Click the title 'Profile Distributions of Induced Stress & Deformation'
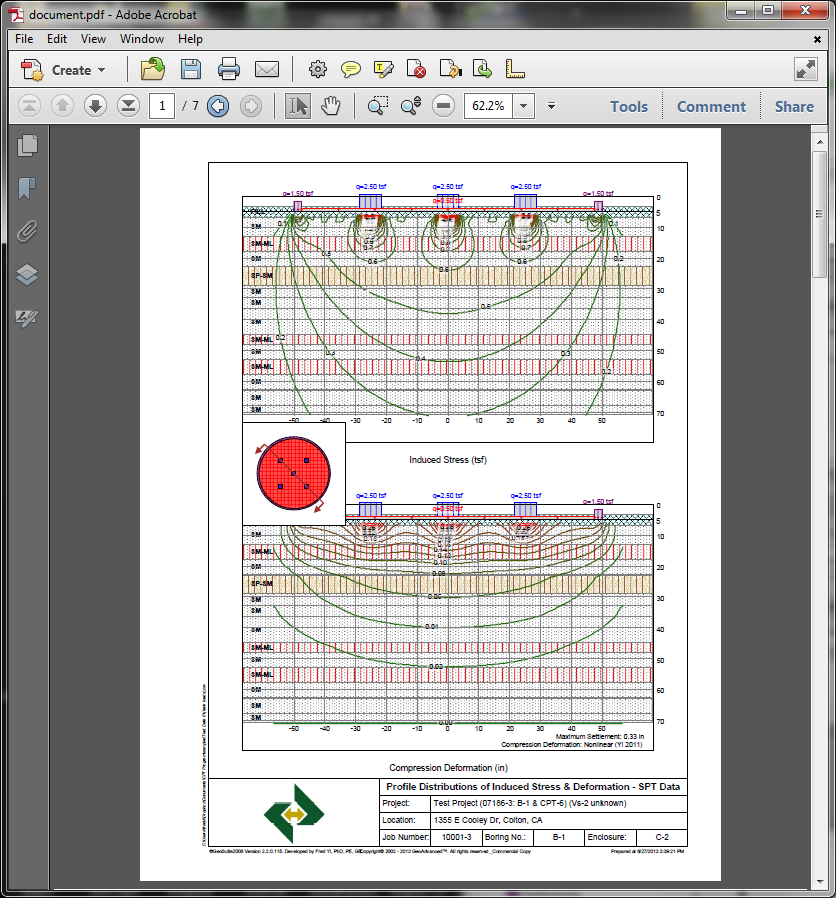Screen dimensions: 836x898 coord(508,787)
